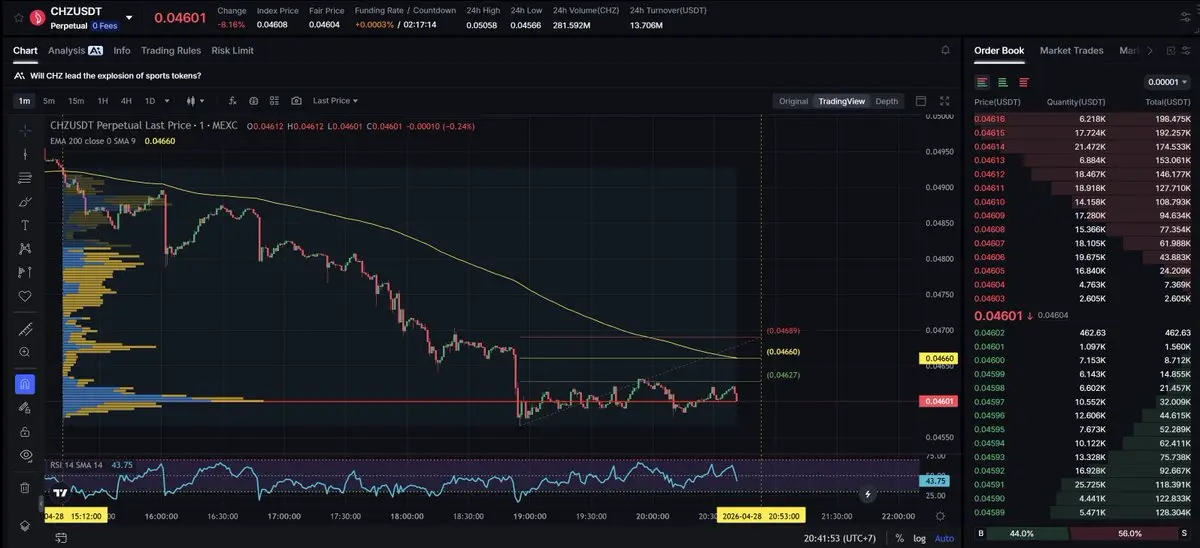The height and width of the screenshot is (548, 1200).
Task: Open the multi-chart layout grid icon
Action: coord(275,101)
